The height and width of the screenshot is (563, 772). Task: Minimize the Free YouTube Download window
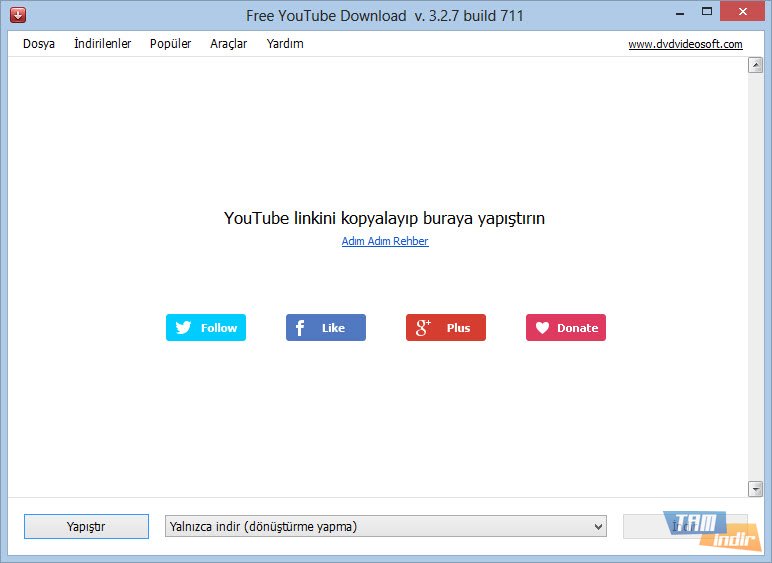tap(680, 12)
